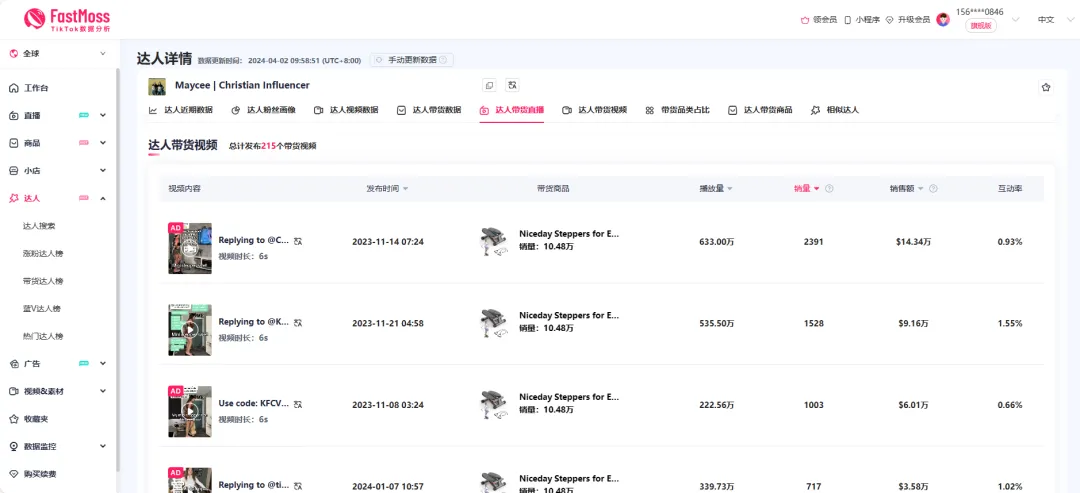
Task: Translate the first video title 'Replying to @C...'
Action: pos(298,241)
